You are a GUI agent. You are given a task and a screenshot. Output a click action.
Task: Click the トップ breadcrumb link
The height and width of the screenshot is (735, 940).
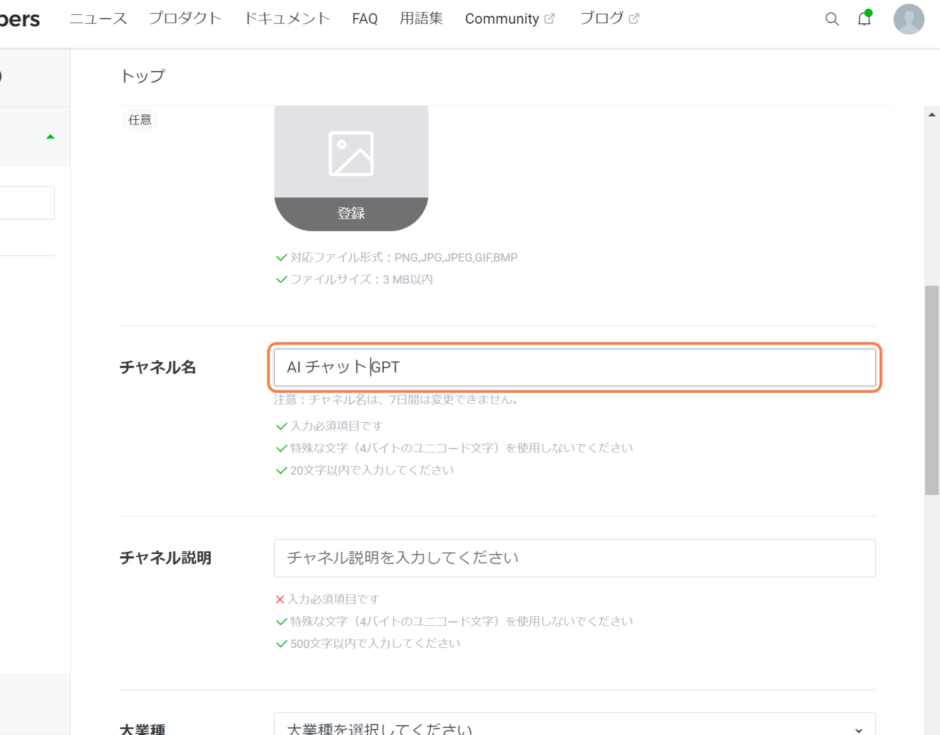click(140, 75)
